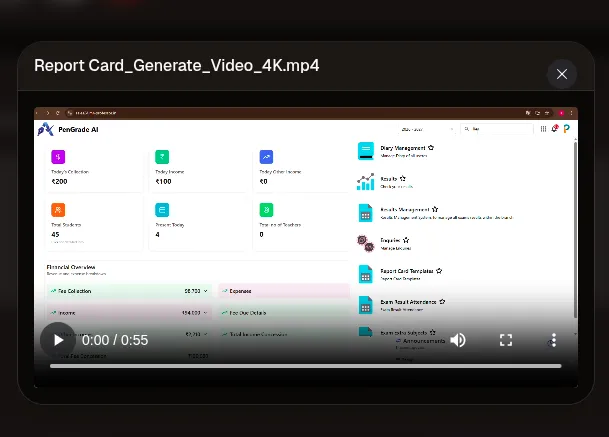Expand the Income row chevron
Viewport: 609px width, 437px height.
coord(205,313)
